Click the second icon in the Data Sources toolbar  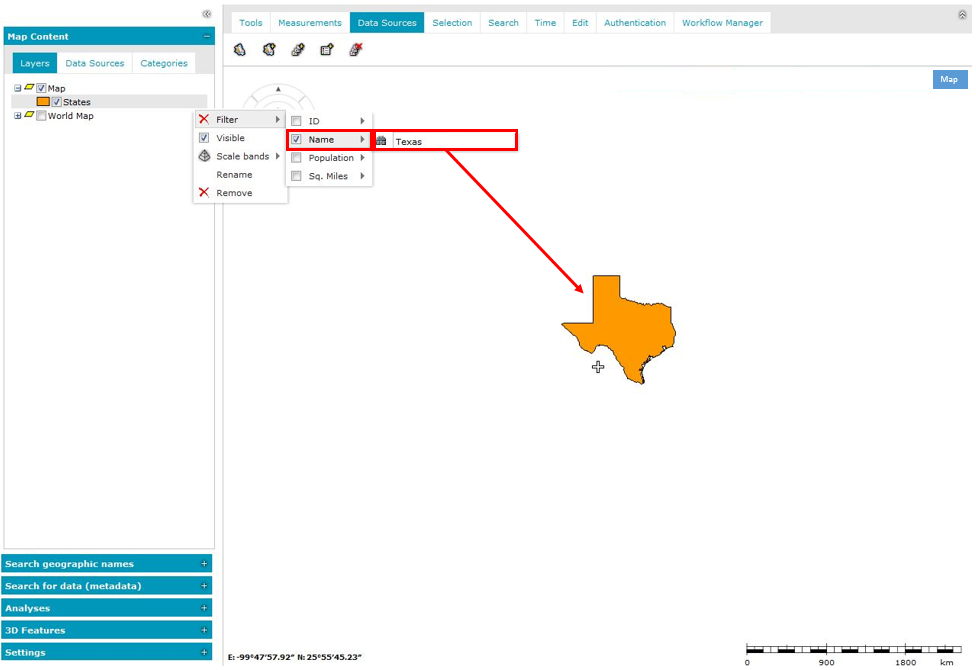click(x=269, y=49)
